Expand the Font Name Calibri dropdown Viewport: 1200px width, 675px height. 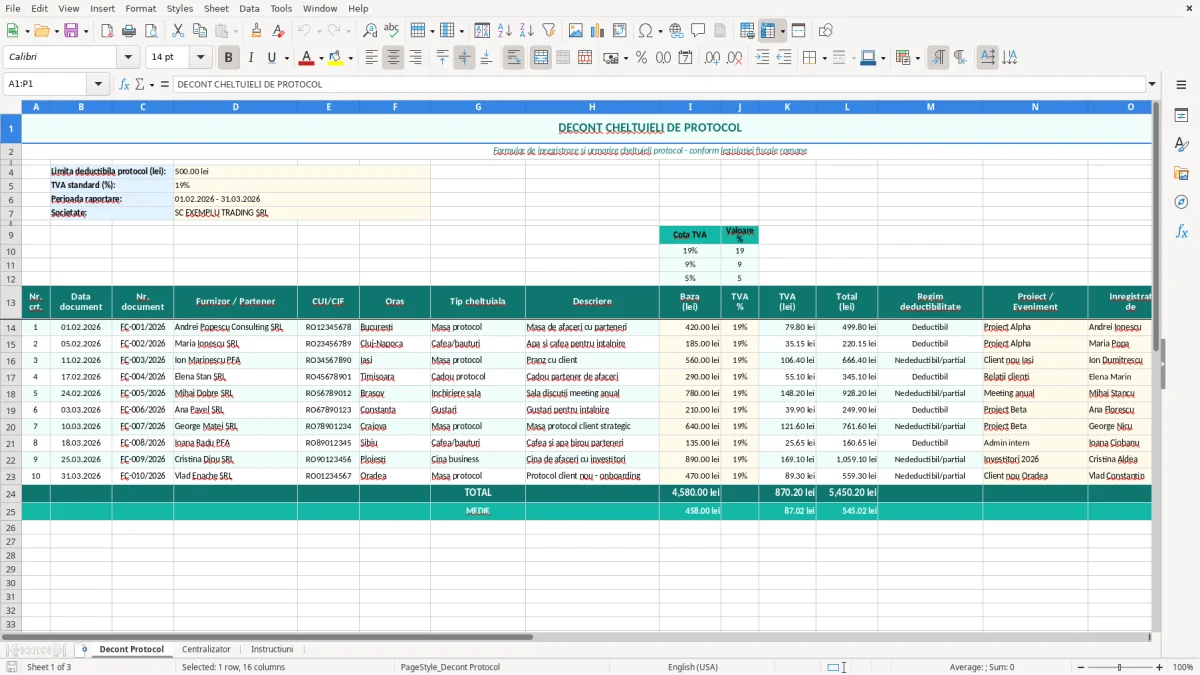(129, 58)
